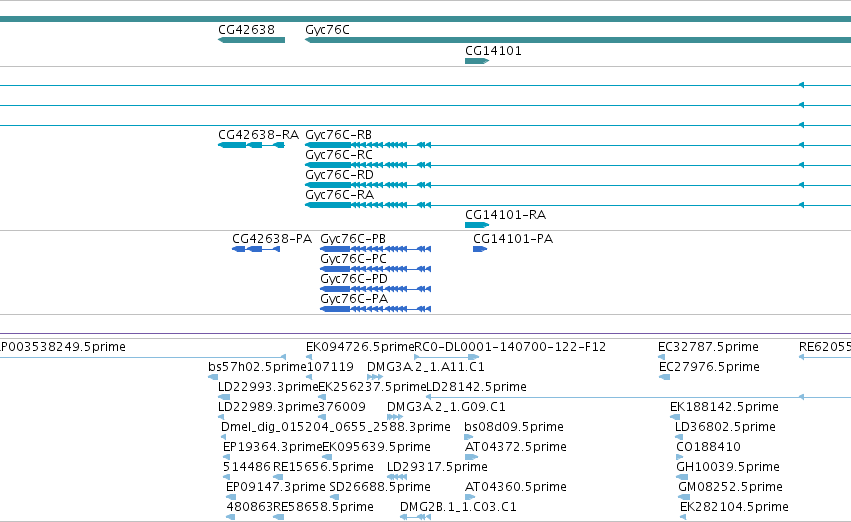The height and width of the screenshot is (522, 851).
Task: Click the LD22993.3prime EST label
Action: 268,387
